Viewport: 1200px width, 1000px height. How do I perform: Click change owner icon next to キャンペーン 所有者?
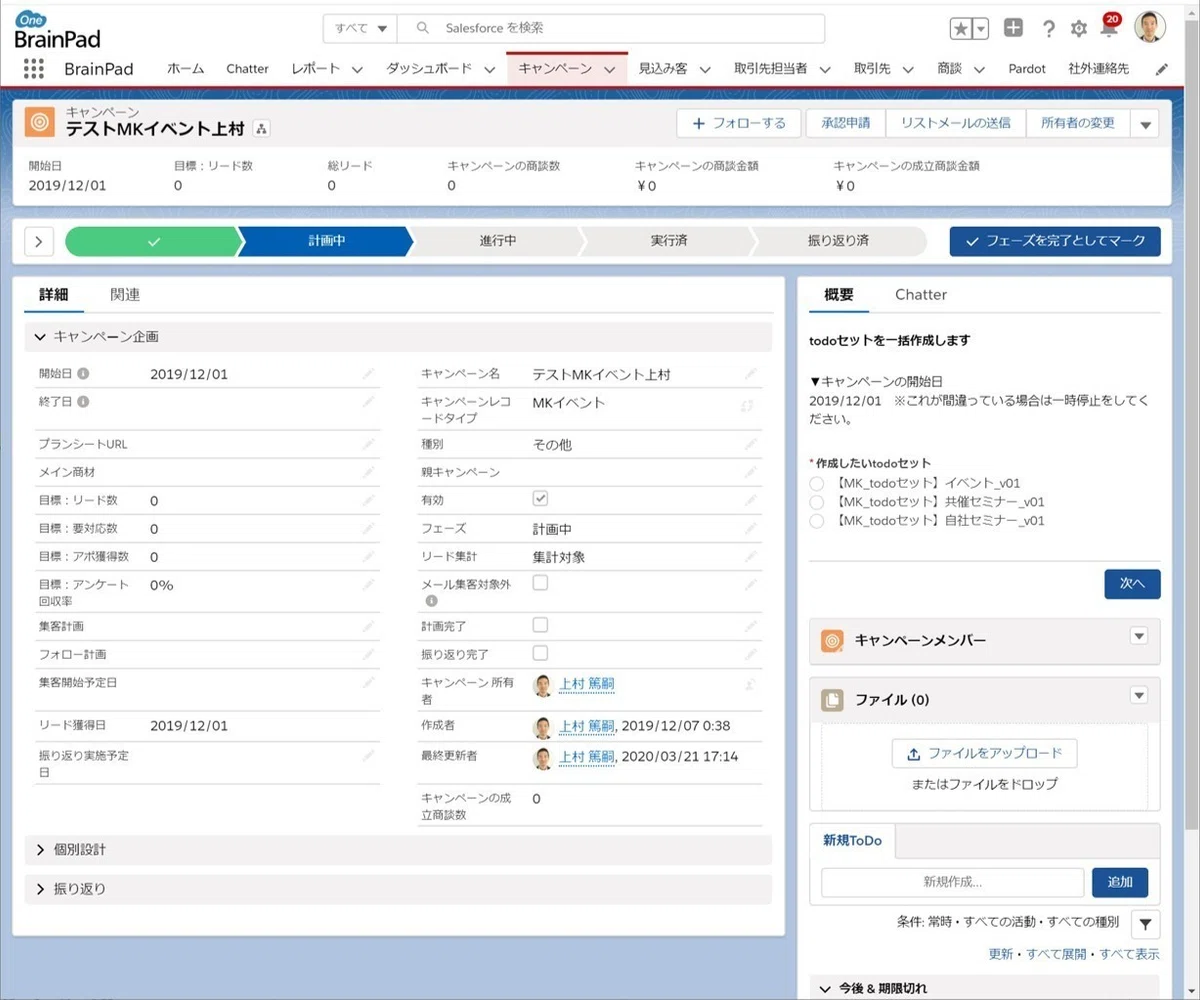click(750, 684)
